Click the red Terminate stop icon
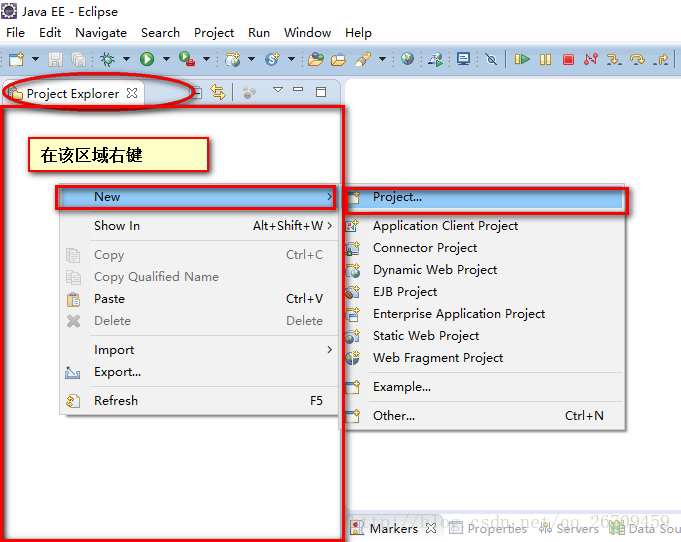 [568, 59]
